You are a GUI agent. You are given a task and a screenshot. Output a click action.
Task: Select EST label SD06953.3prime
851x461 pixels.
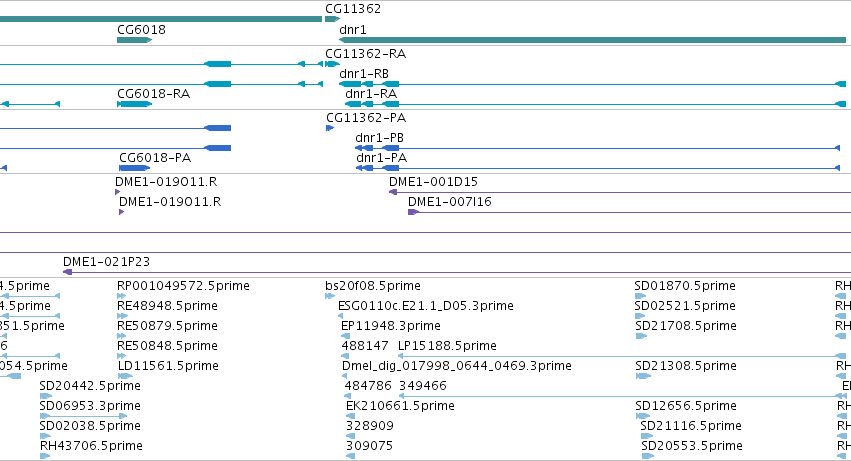[x=90, y=406]
